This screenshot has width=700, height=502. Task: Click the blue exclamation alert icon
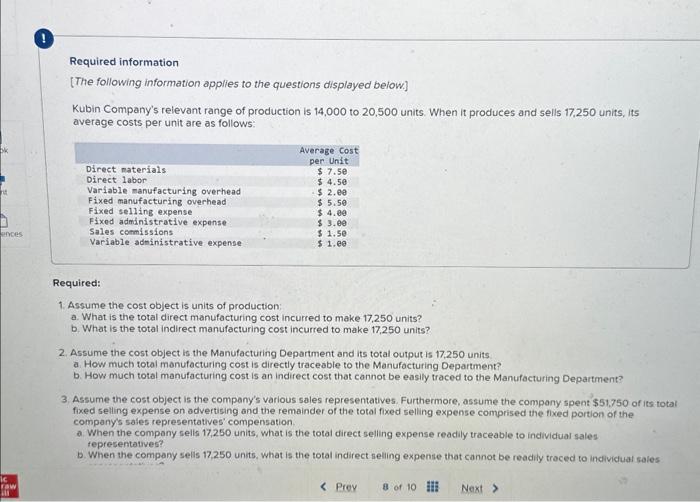[44, 39]
